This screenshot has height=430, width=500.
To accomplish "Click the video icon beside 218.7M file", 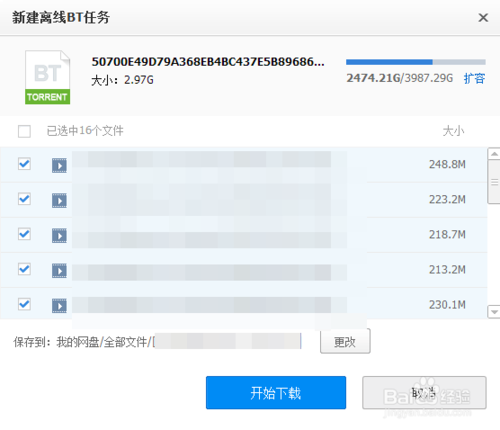I will point(59,235).
